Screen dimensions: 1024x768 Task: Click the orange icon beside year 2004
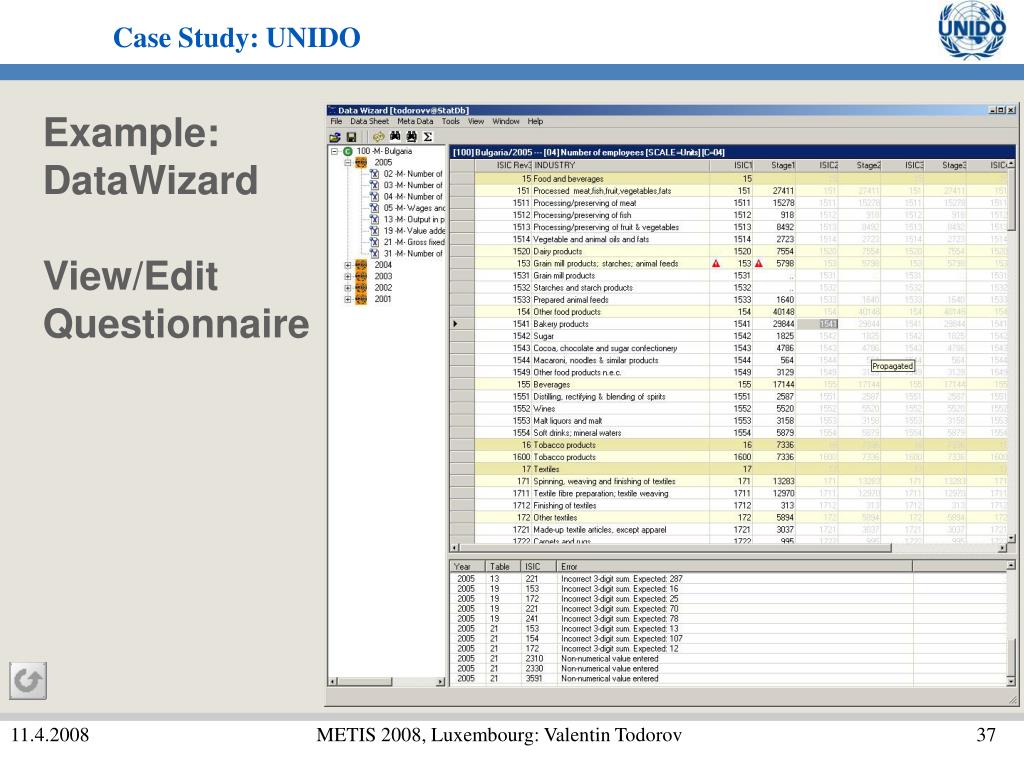click(360, 265)
